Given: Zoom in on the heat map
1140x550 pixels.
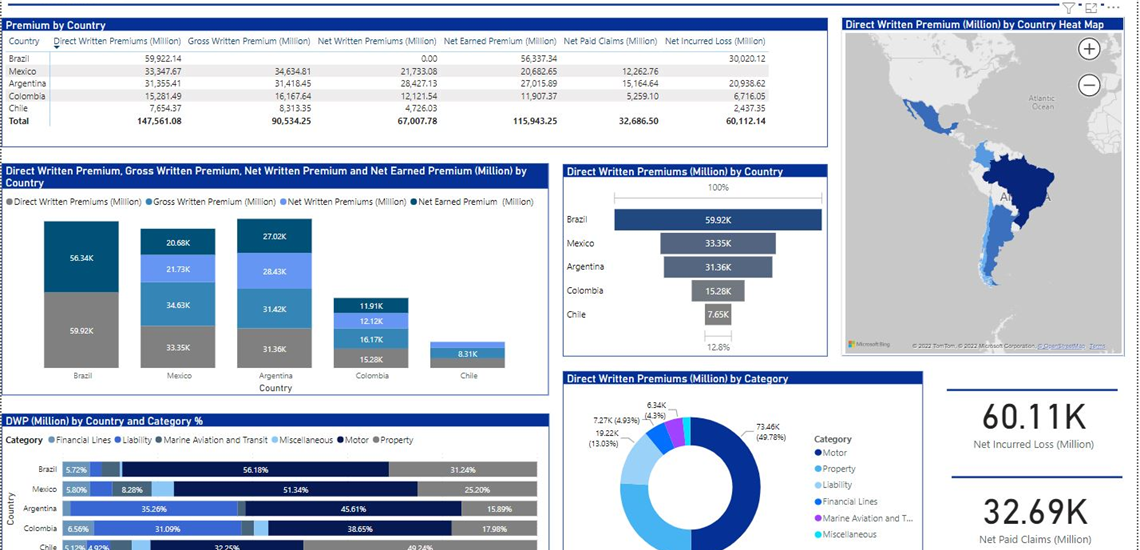Looking at the screenshot, I should click(x=1089, y=49).
